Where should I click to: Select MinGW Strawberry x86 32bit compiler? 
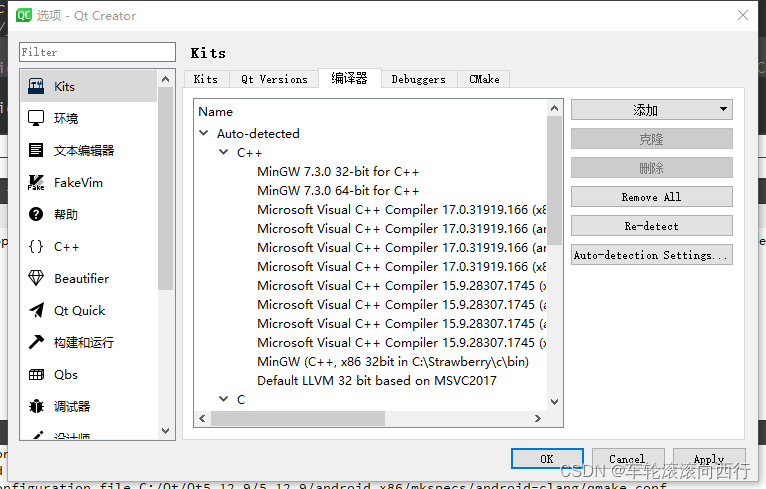[x=393, y=361]
